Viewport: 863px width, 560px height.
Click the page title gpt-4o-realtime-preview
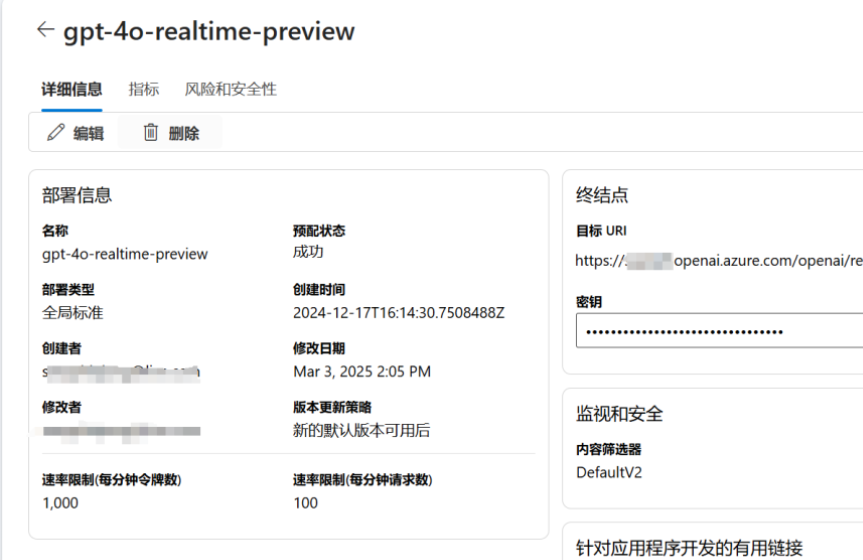(209, 31)
